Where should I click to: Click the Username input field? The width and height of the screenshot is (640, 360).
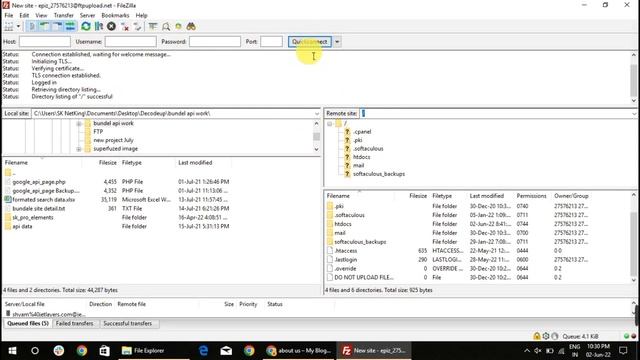coord(131,42)
